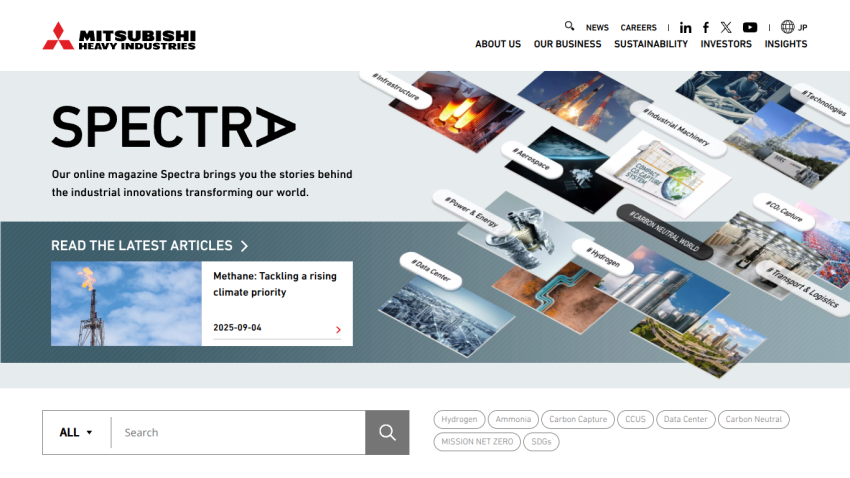Click the #Industrial Machinery hashtag label

(677, 127)
